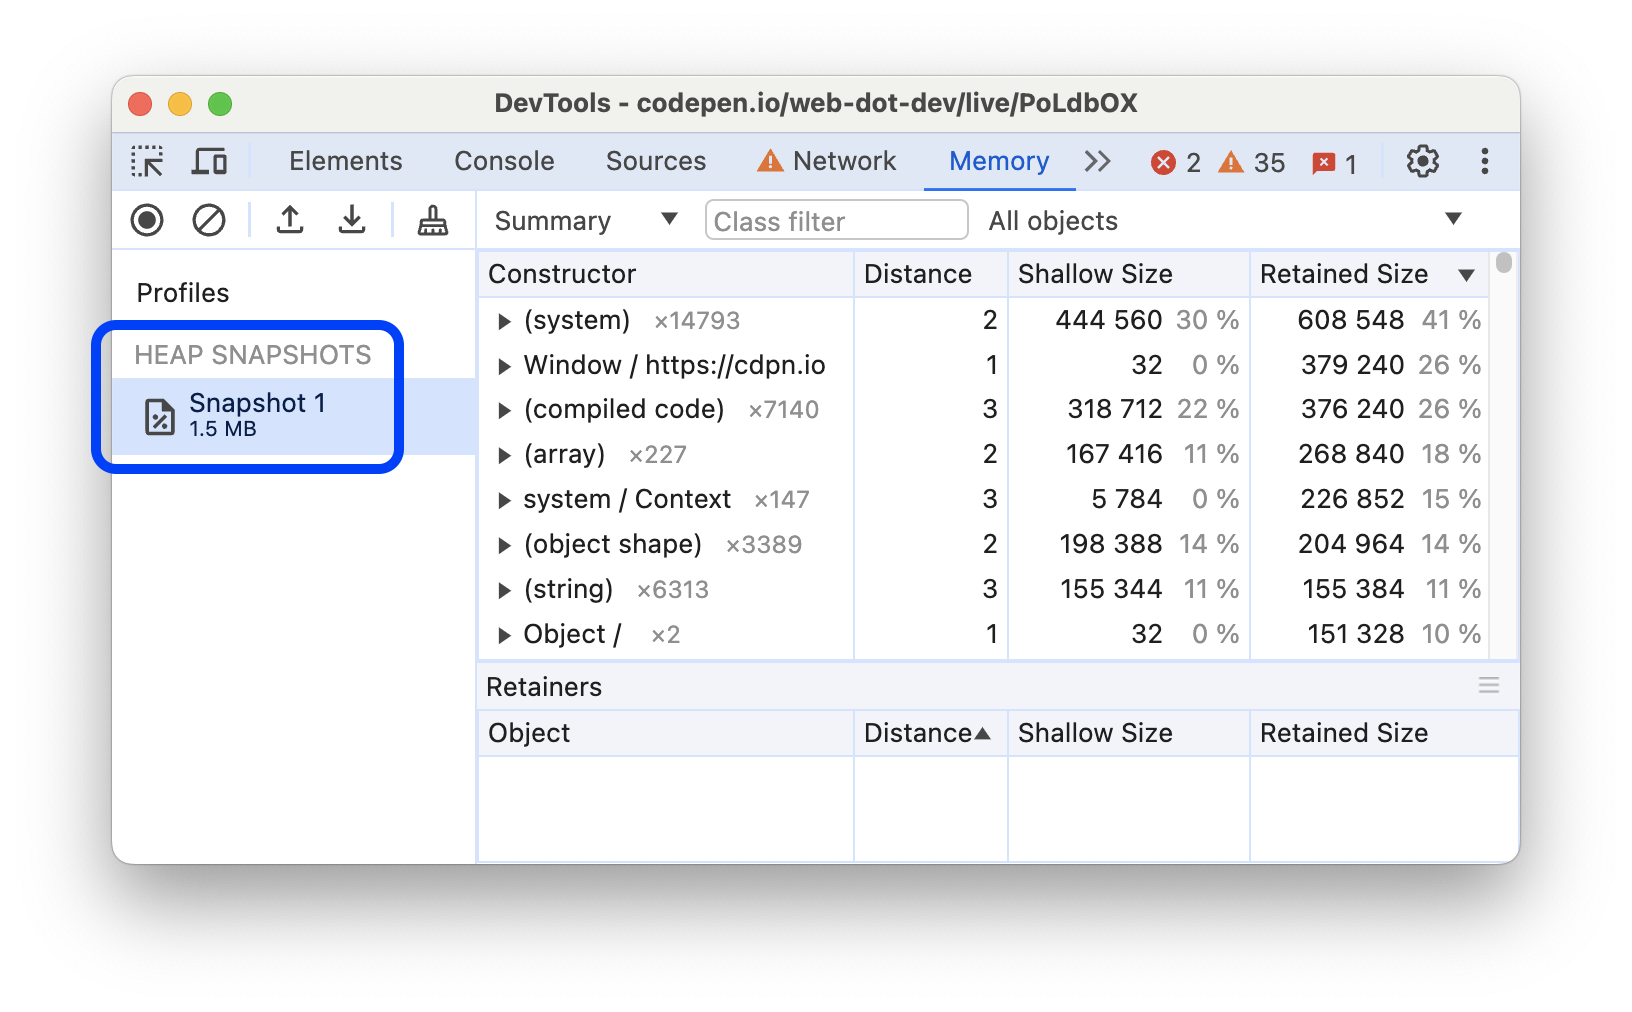This screenshot has height=1012, width=1632.
Task: Expand the (compiled code) constructor
Action: [x=504, y=409]
